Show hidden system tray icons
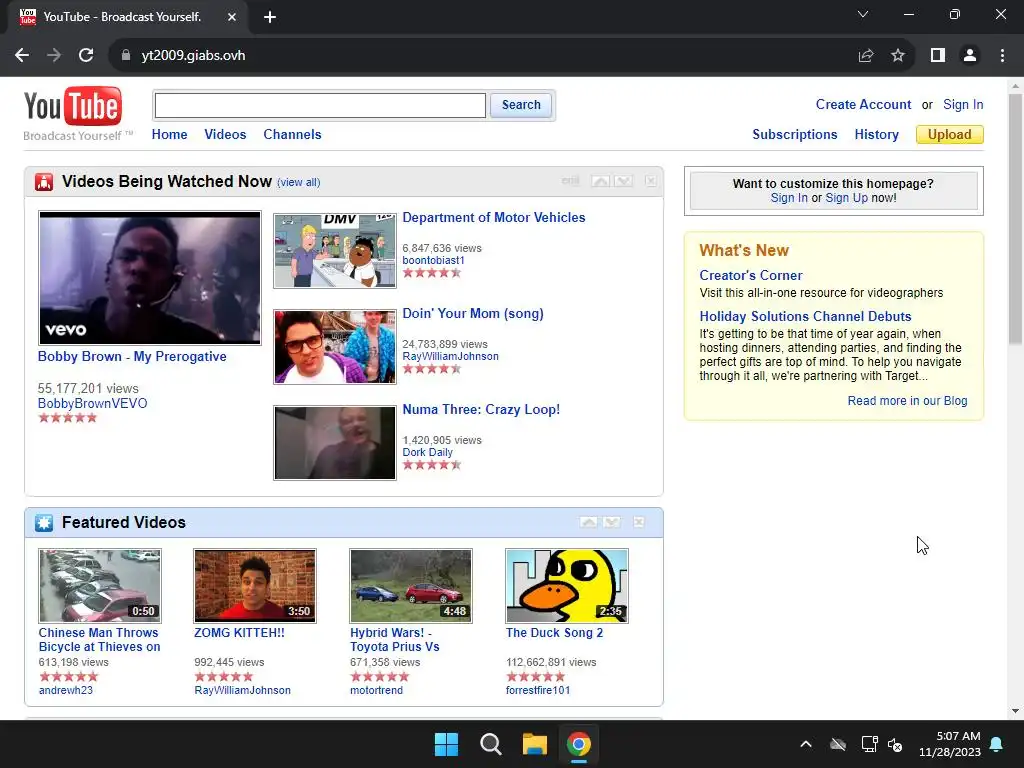Image resolution: width=1024 pixels, height=768 pixels. tap(806, 744)
